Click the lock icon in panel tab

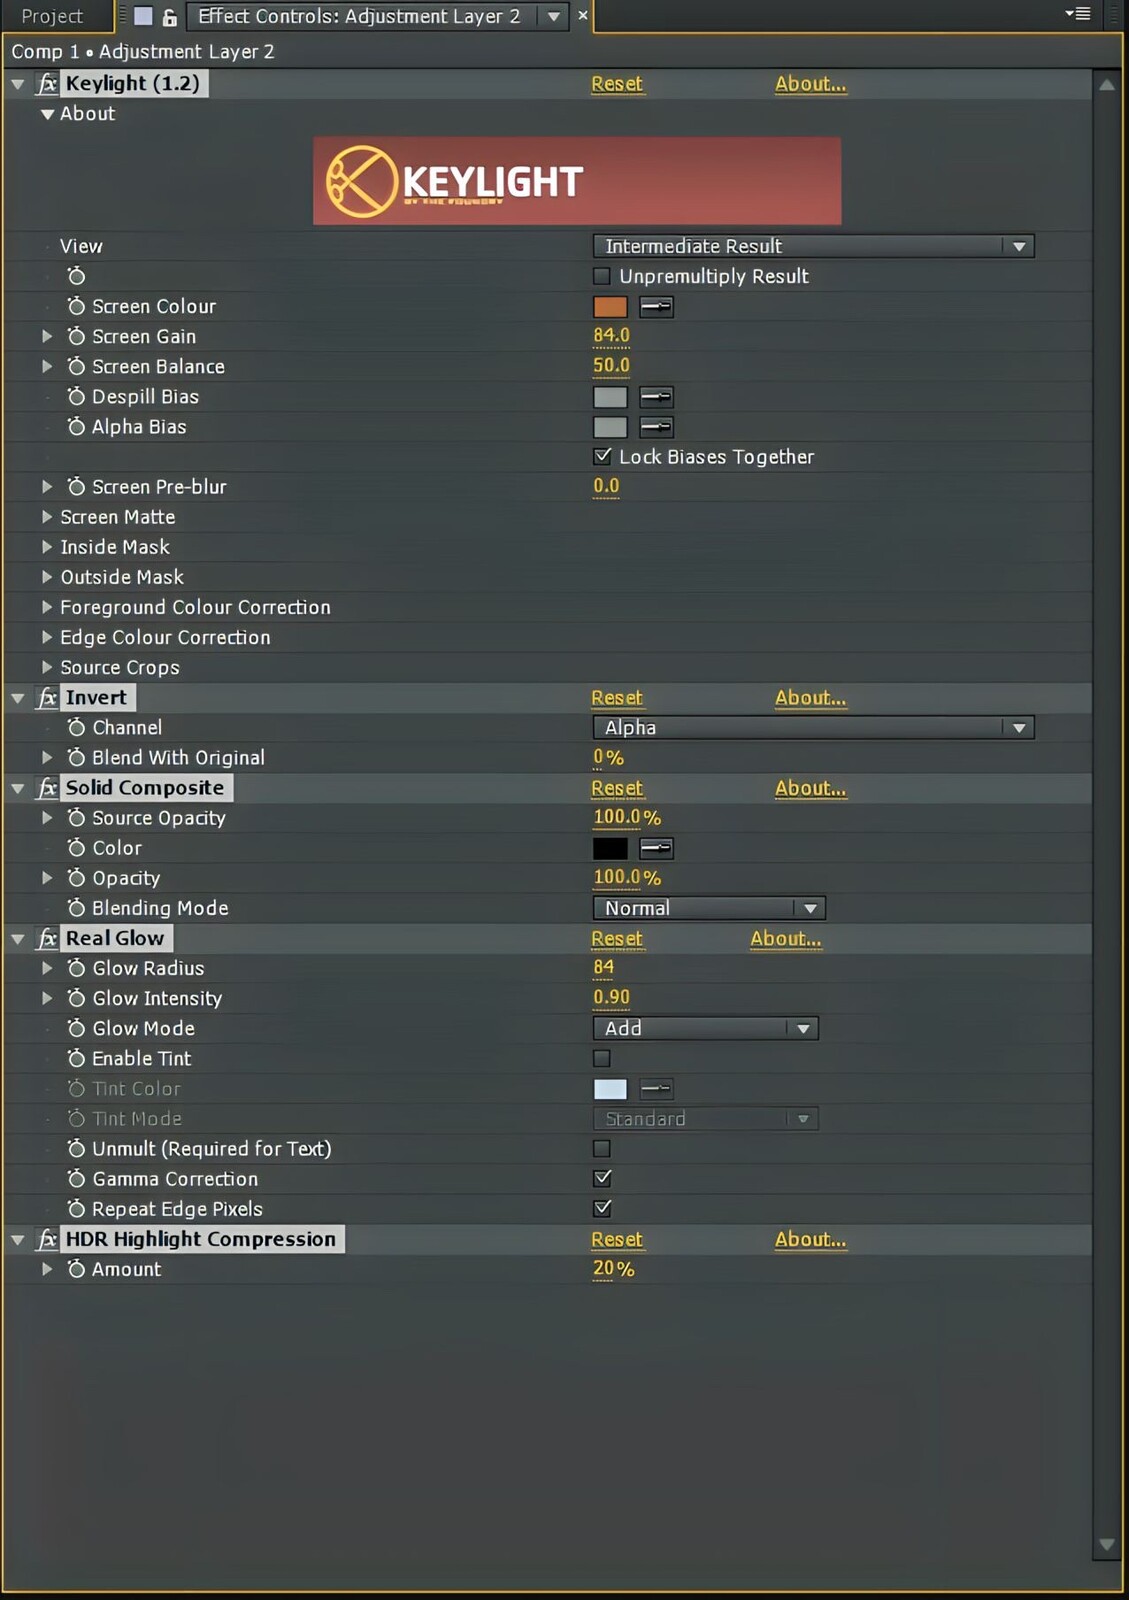[170, 16]
